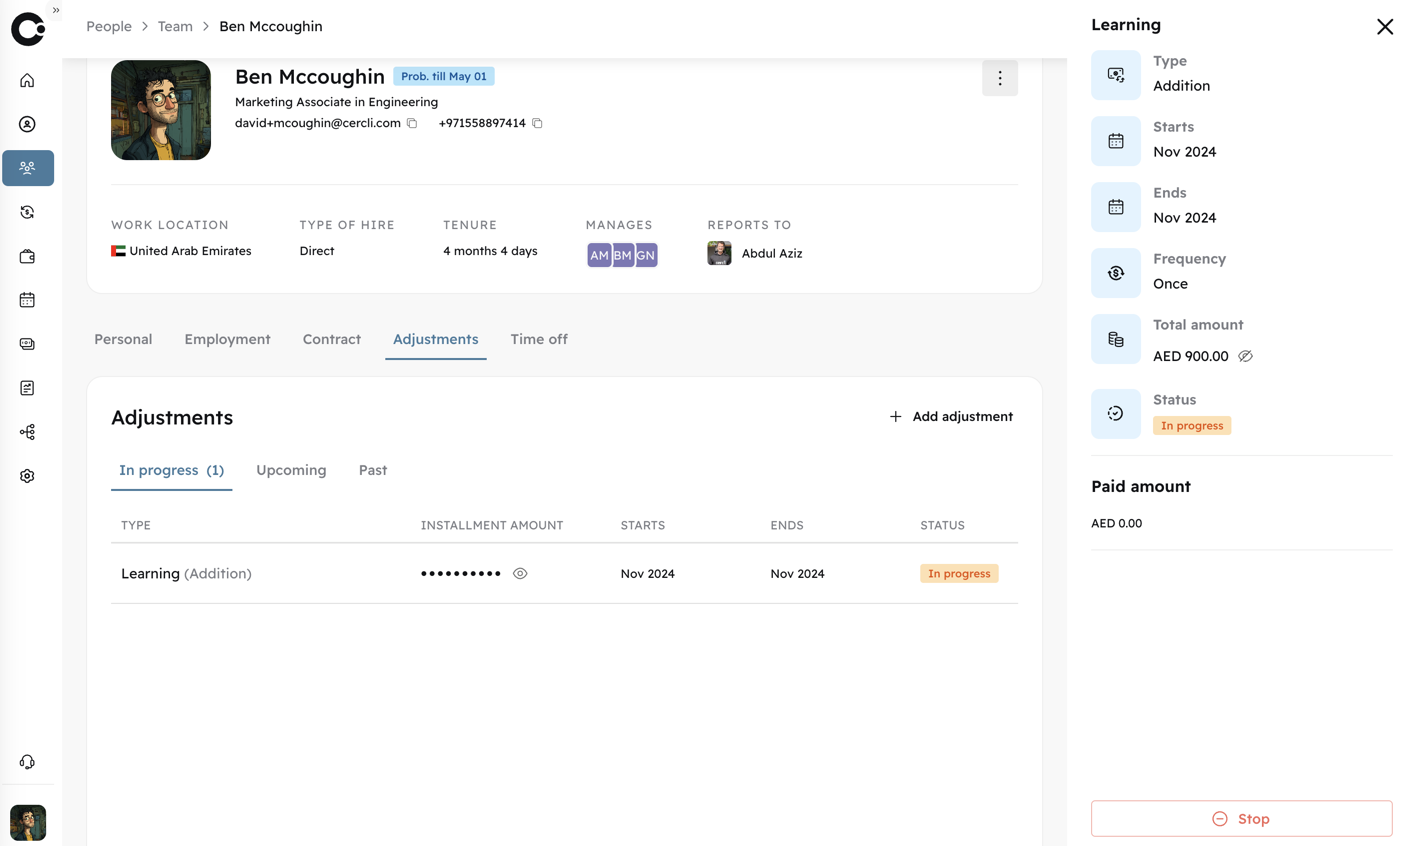Open the Time off tab

tap(539, 339)
